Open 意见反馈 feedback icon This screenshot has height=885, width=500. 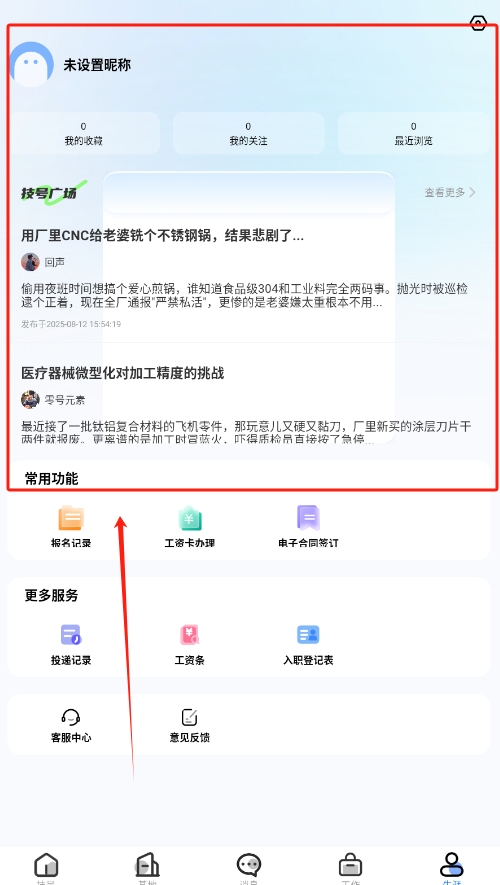(190, 717)
